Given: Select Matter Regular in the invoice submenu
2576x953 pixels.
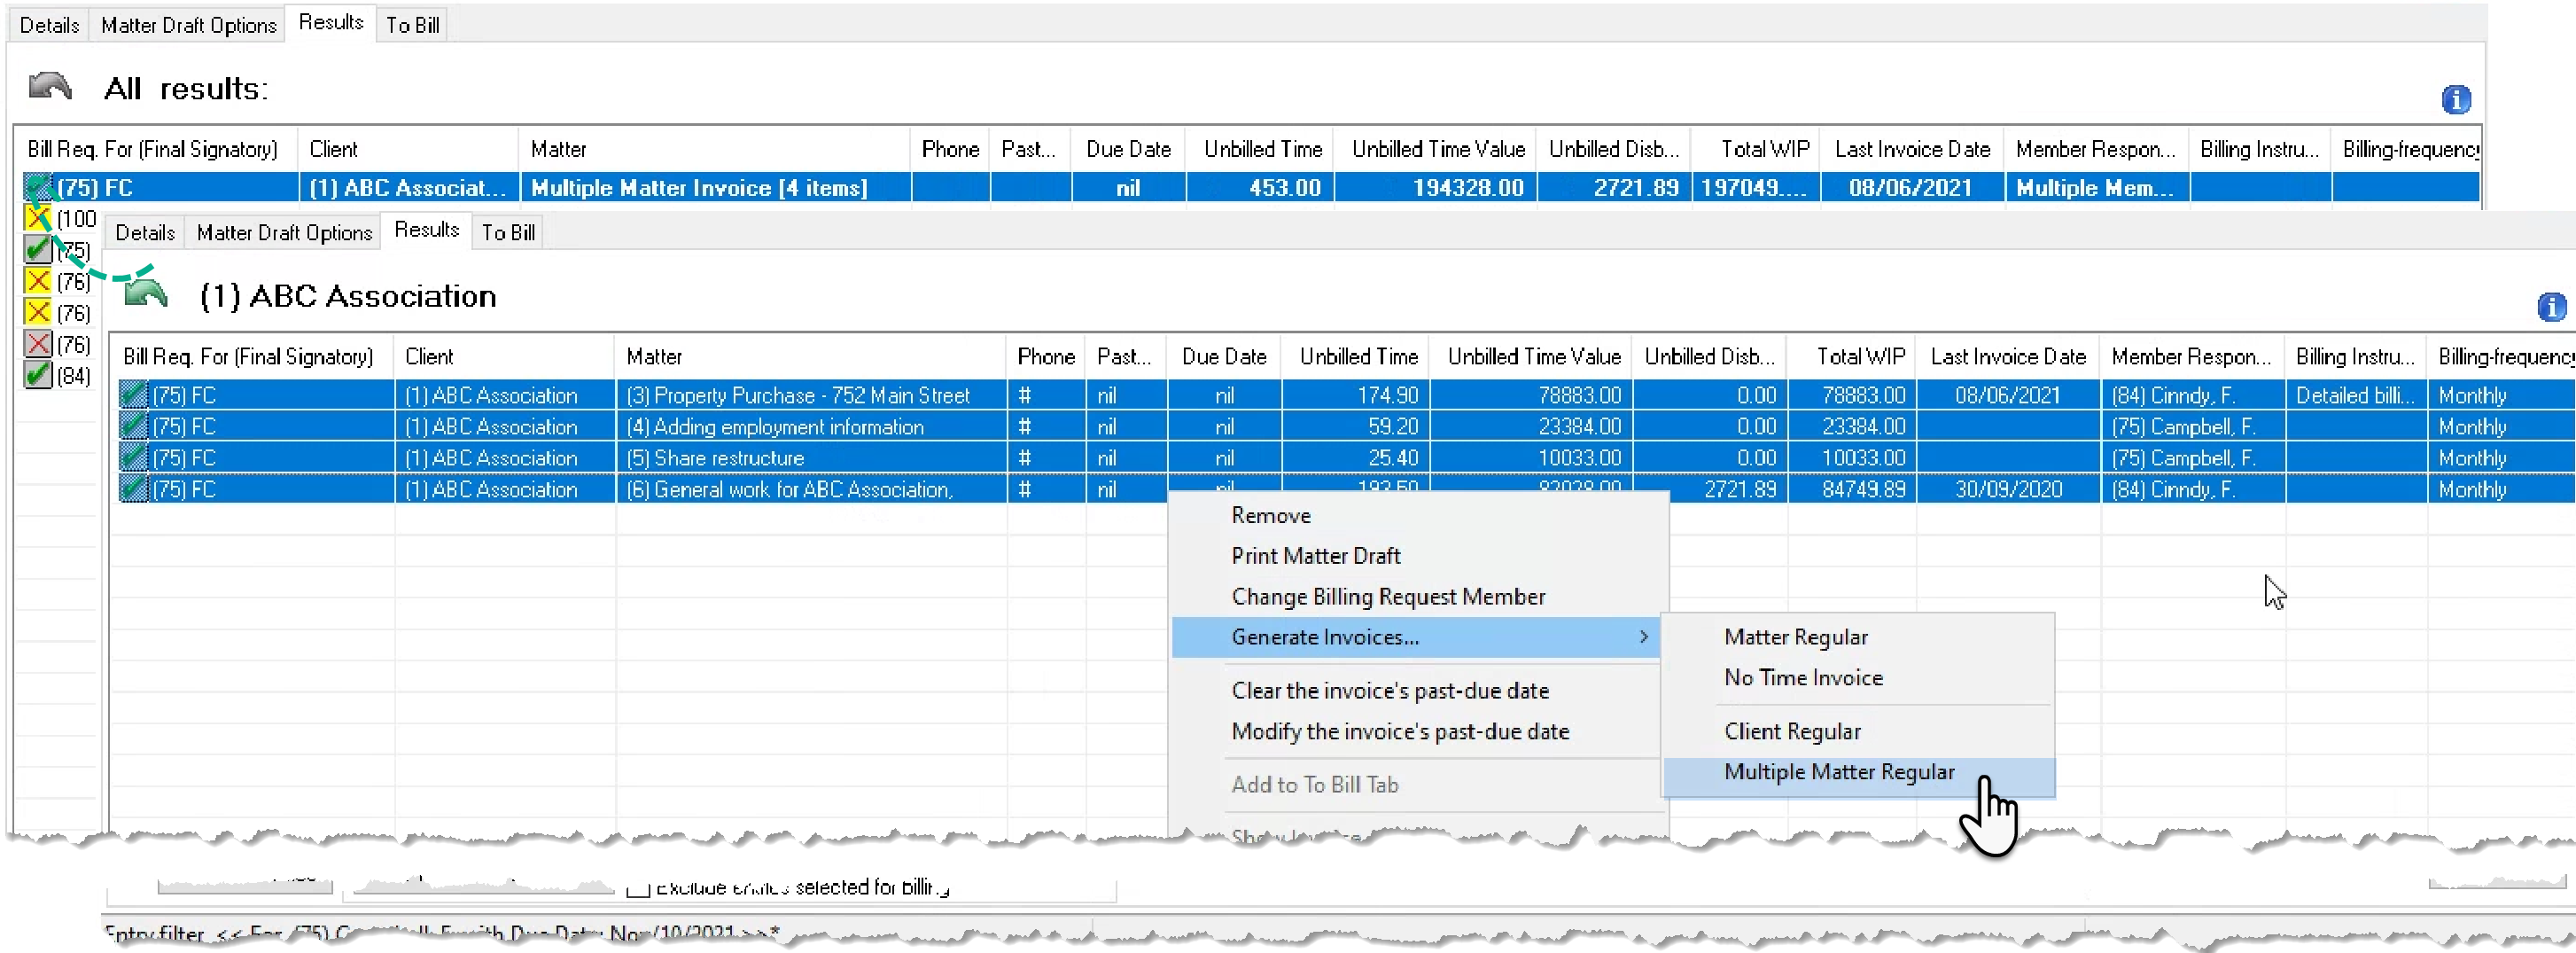Looking at the screenshot, I should coord(1795,637).
